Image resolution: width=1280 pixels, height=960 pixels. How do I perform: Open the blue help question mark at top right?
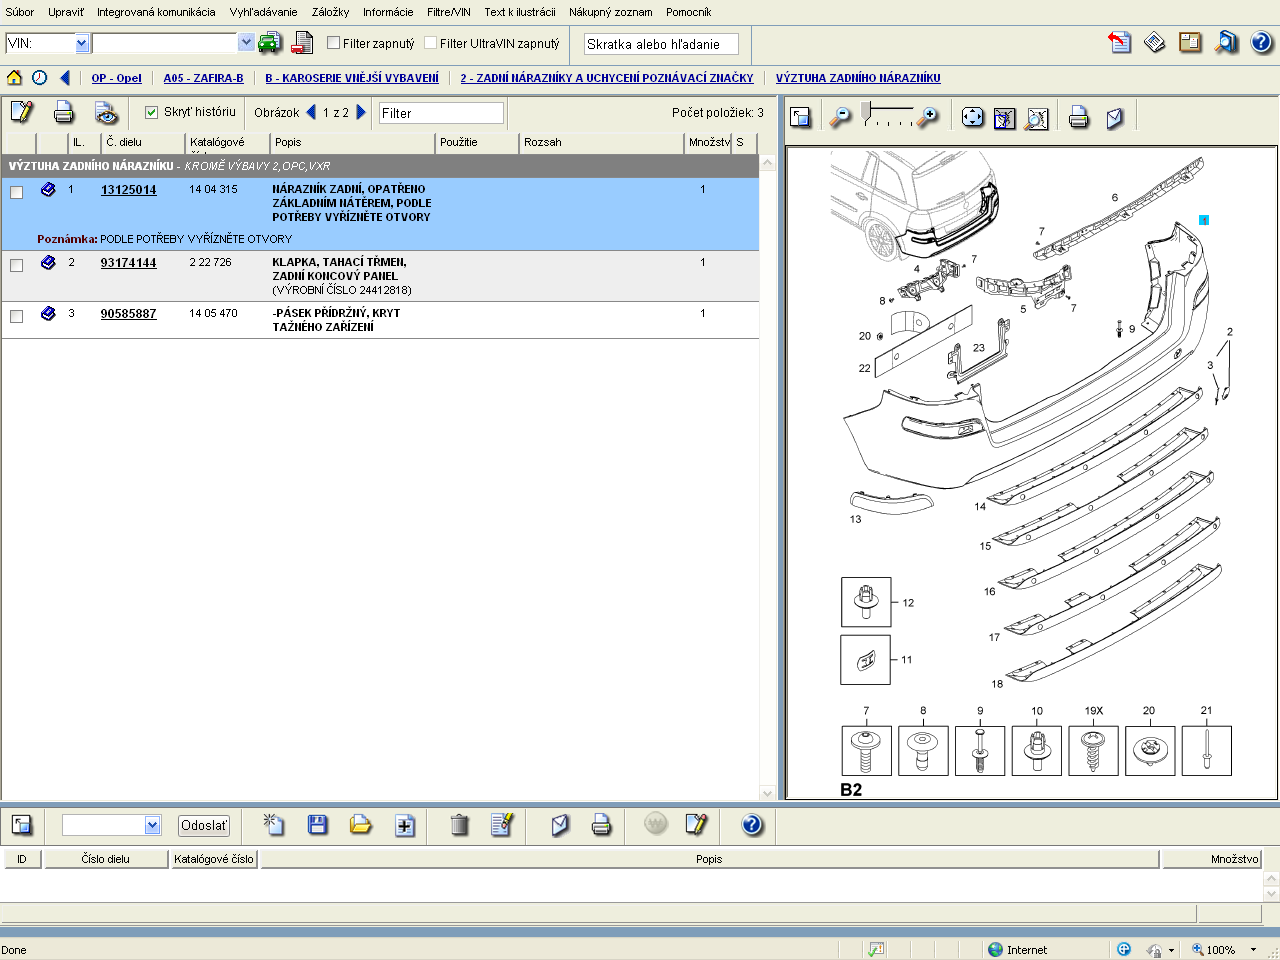tap(1261, 42)
